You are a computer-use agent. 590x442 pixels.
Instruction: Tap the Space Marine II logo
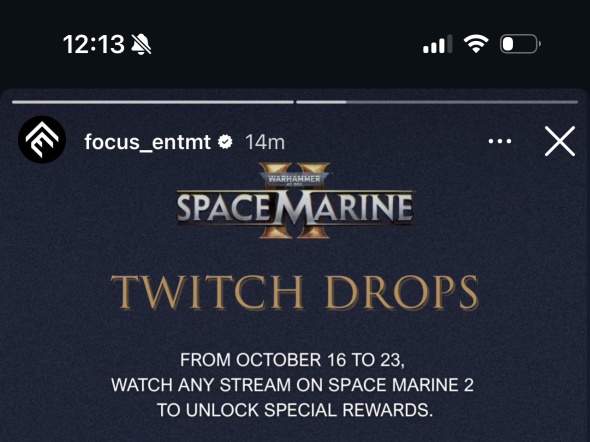pyautogui.click(x=295, y=200)
